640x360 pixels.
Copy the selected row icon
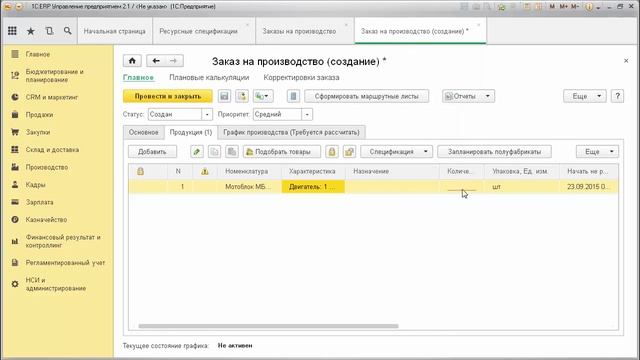click(x=214, y=152)
